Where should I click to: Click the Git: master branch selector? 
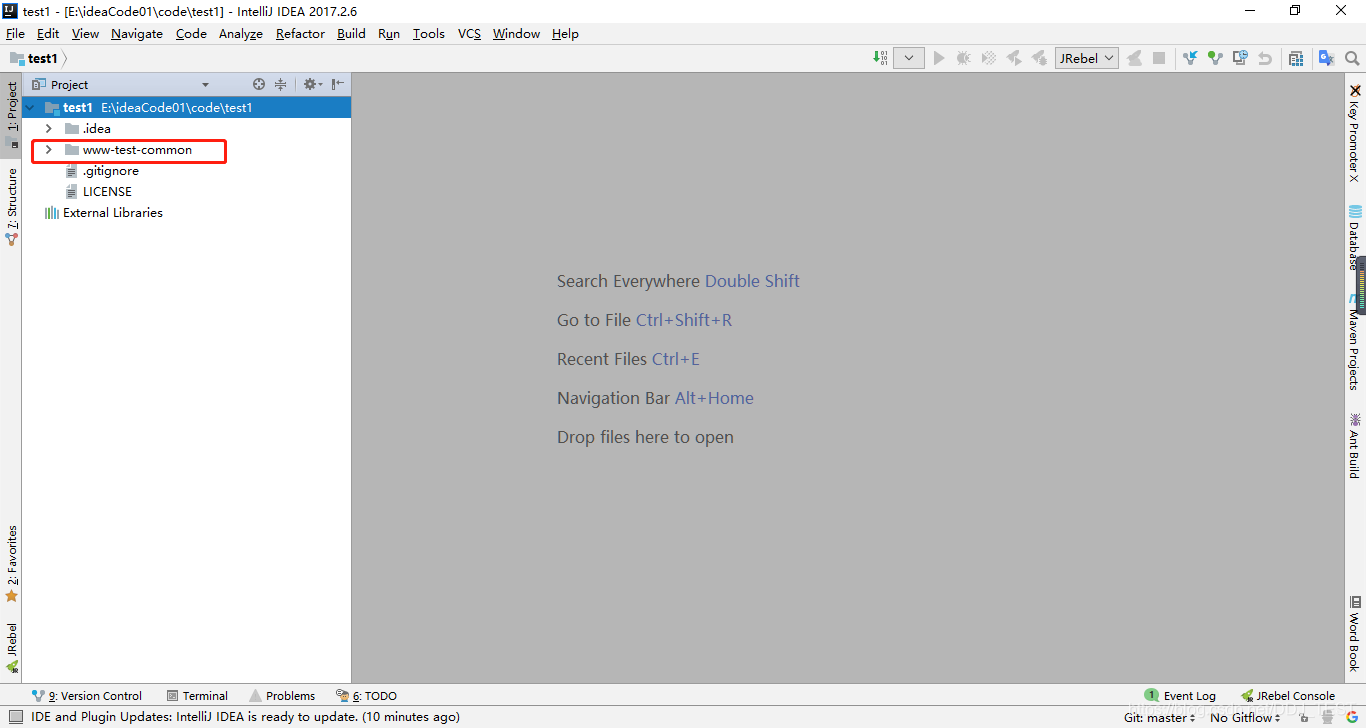[1159, 717]
